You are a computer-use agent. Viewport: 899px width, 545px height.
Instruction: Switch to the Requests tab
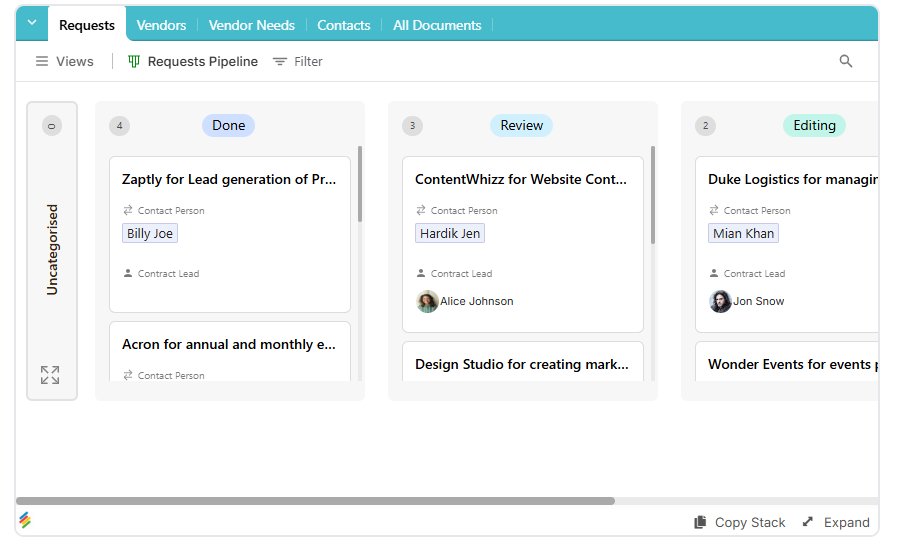click(x=87, y=25)
